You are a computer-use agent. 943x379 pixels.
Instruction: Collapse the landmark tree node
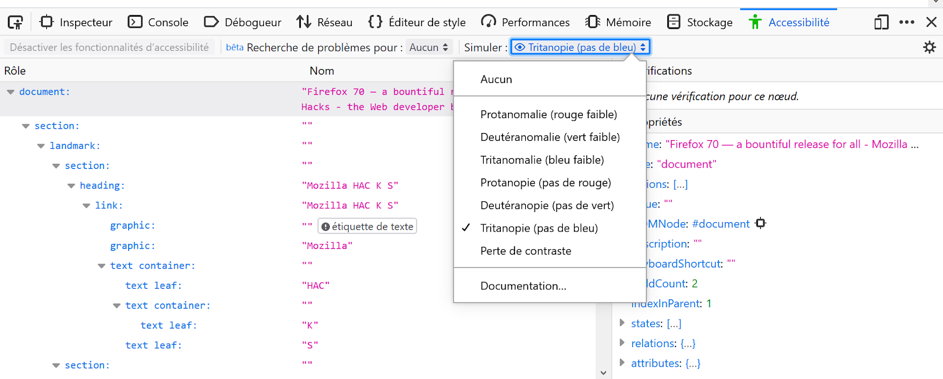[40, 146]
